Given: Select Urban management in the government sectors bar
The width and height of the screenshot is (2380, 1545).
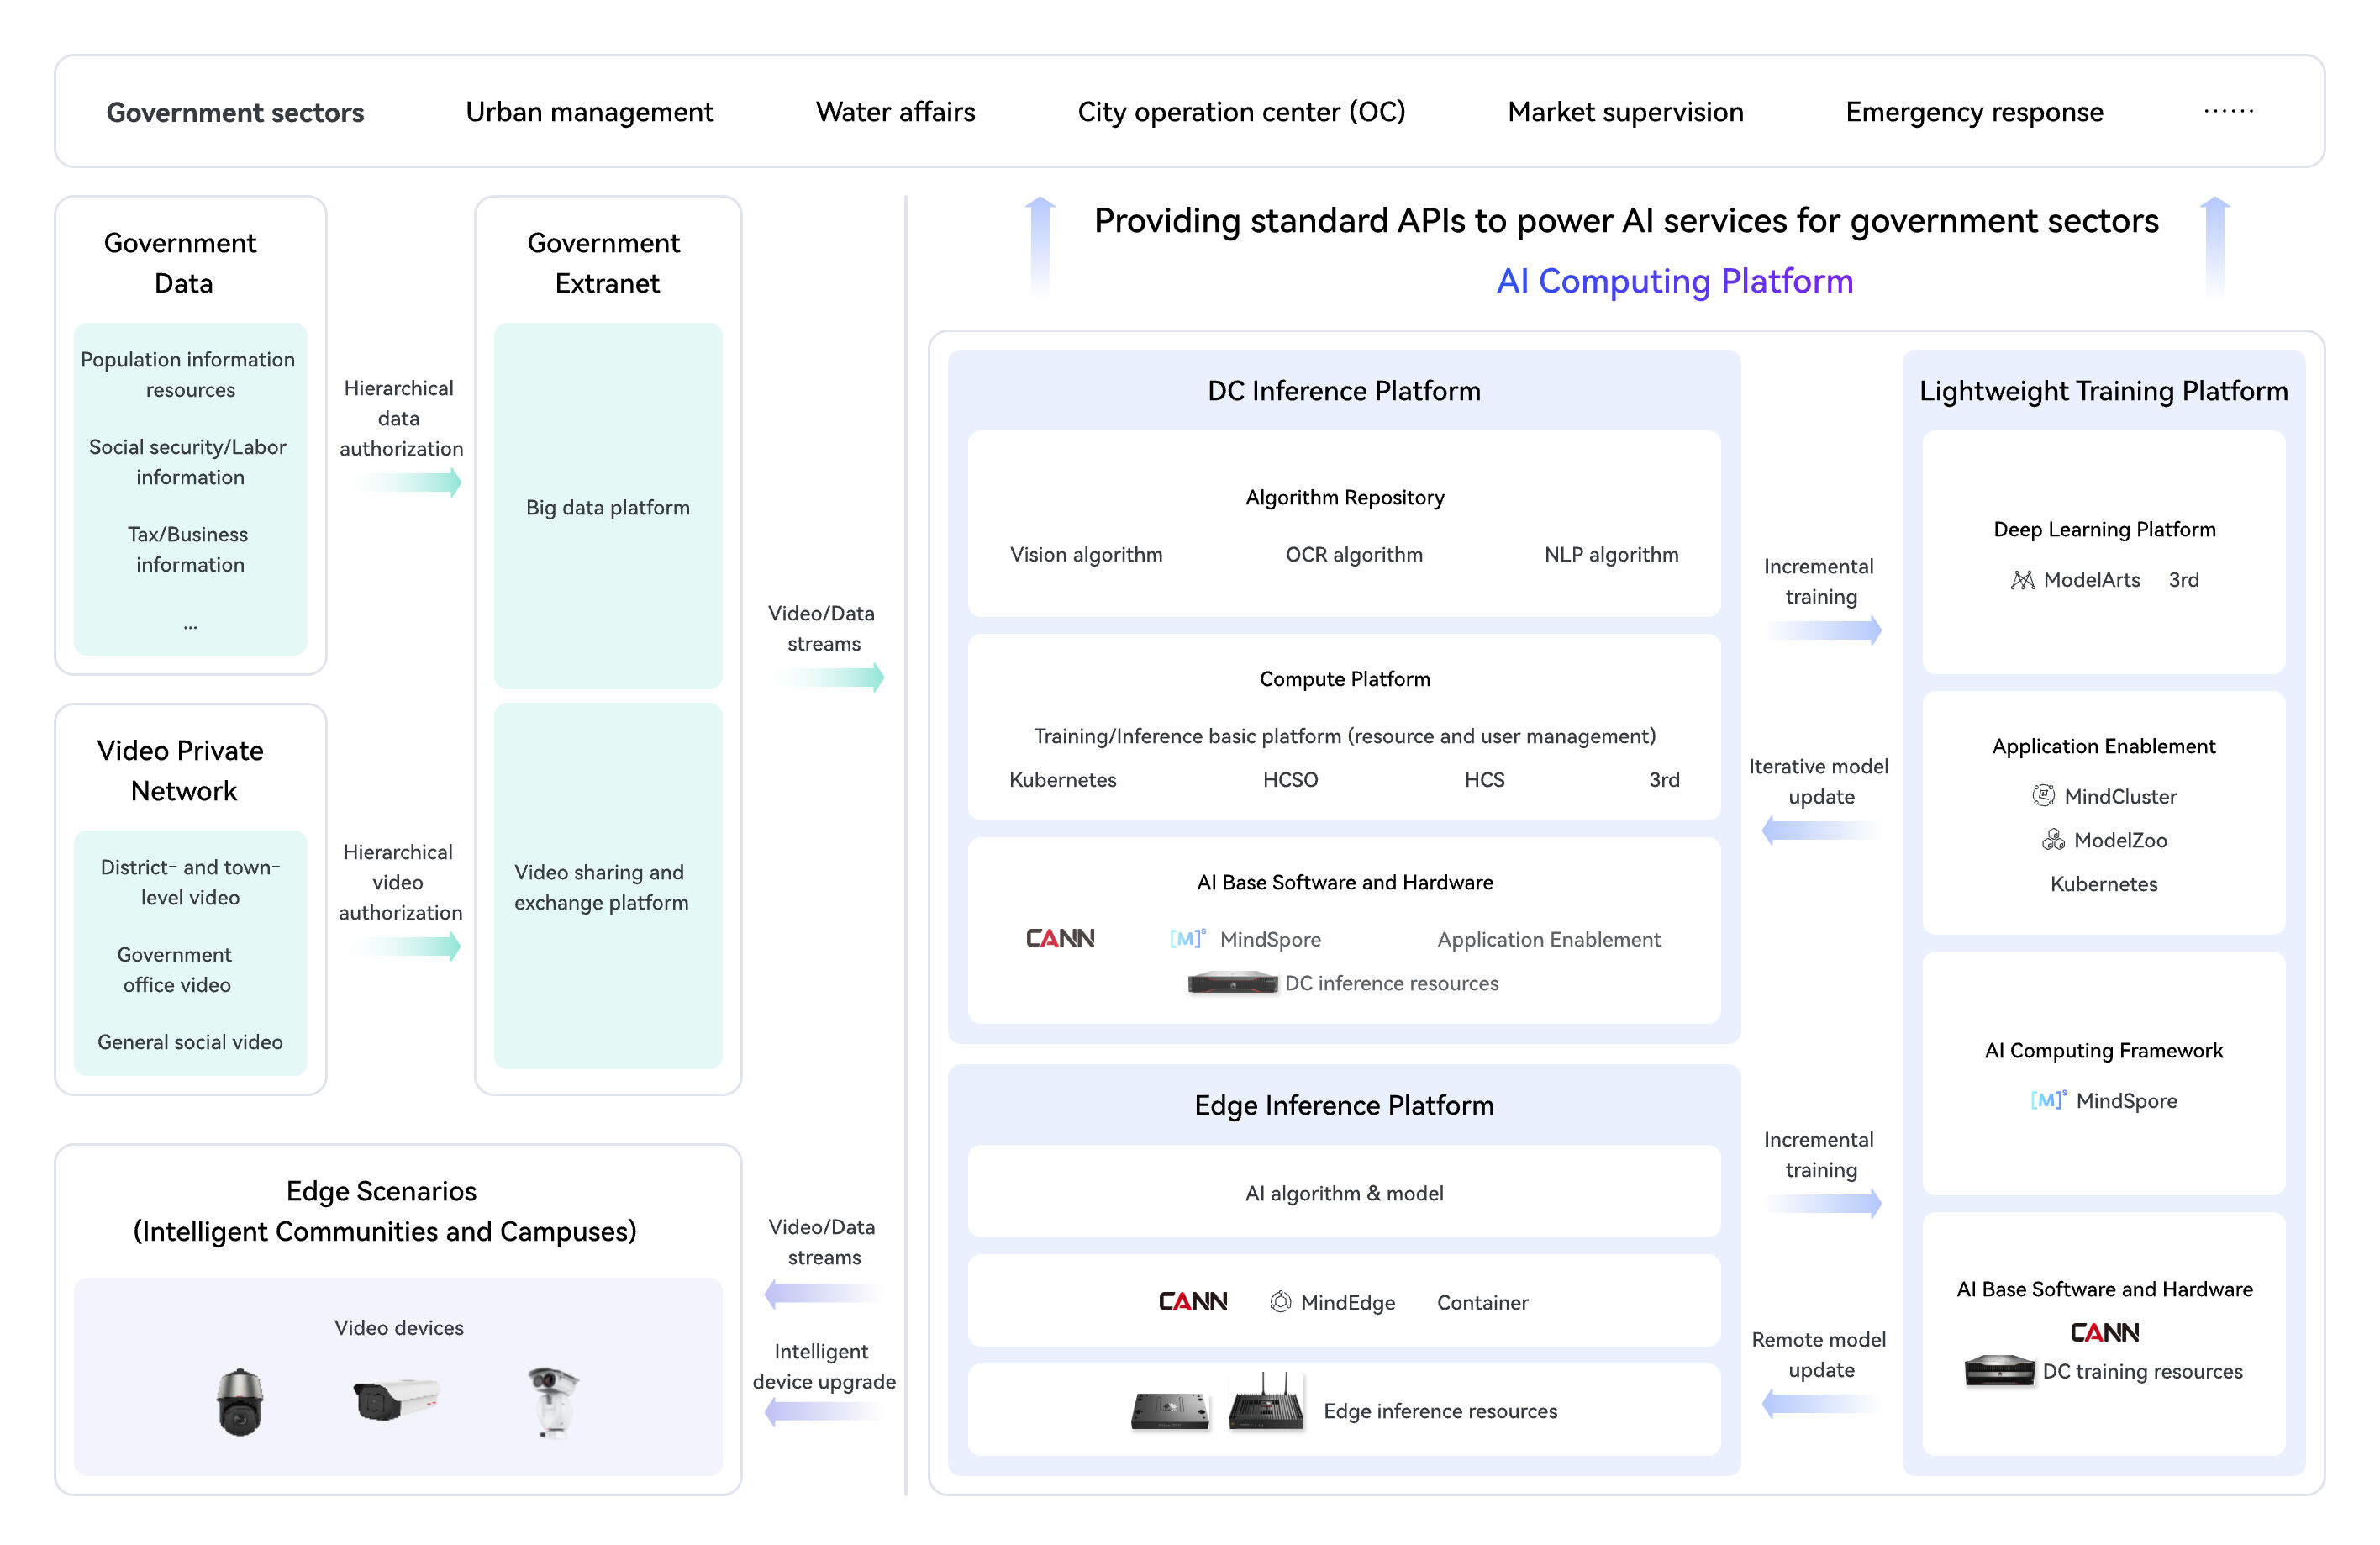Looking at the screenshot, I should pos(589,112).
